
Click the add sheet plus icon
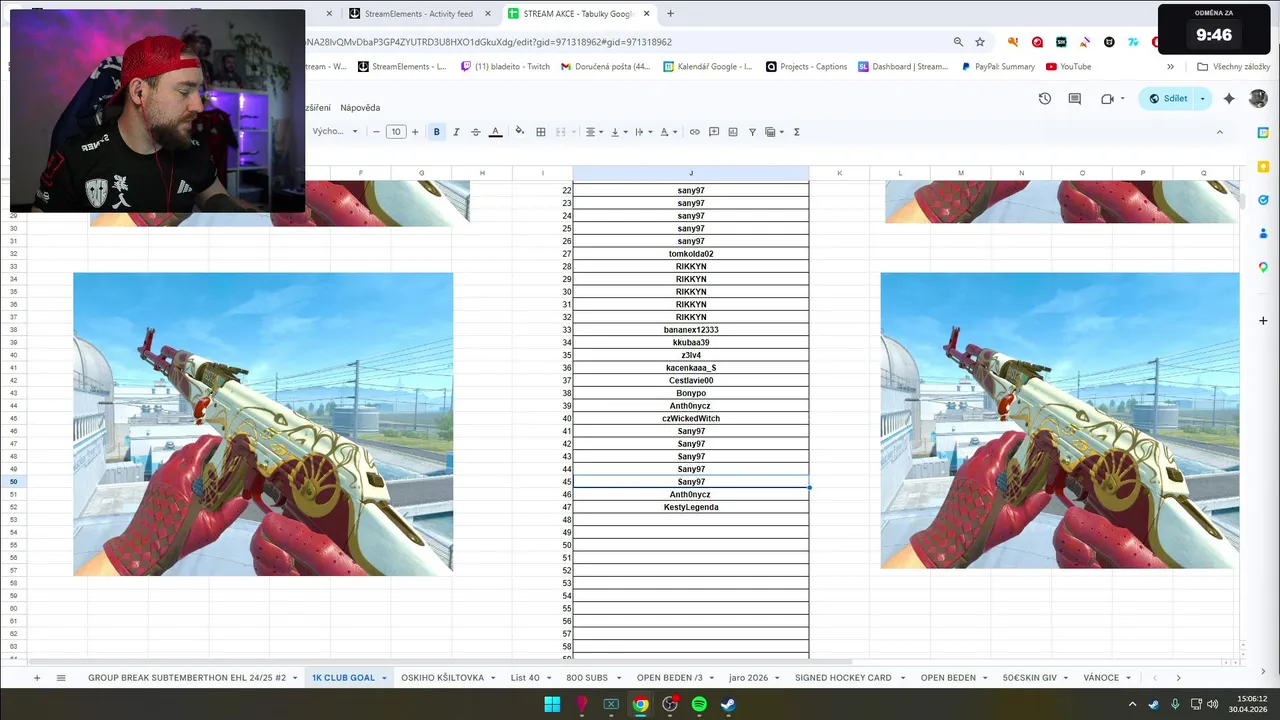[37, 678]
